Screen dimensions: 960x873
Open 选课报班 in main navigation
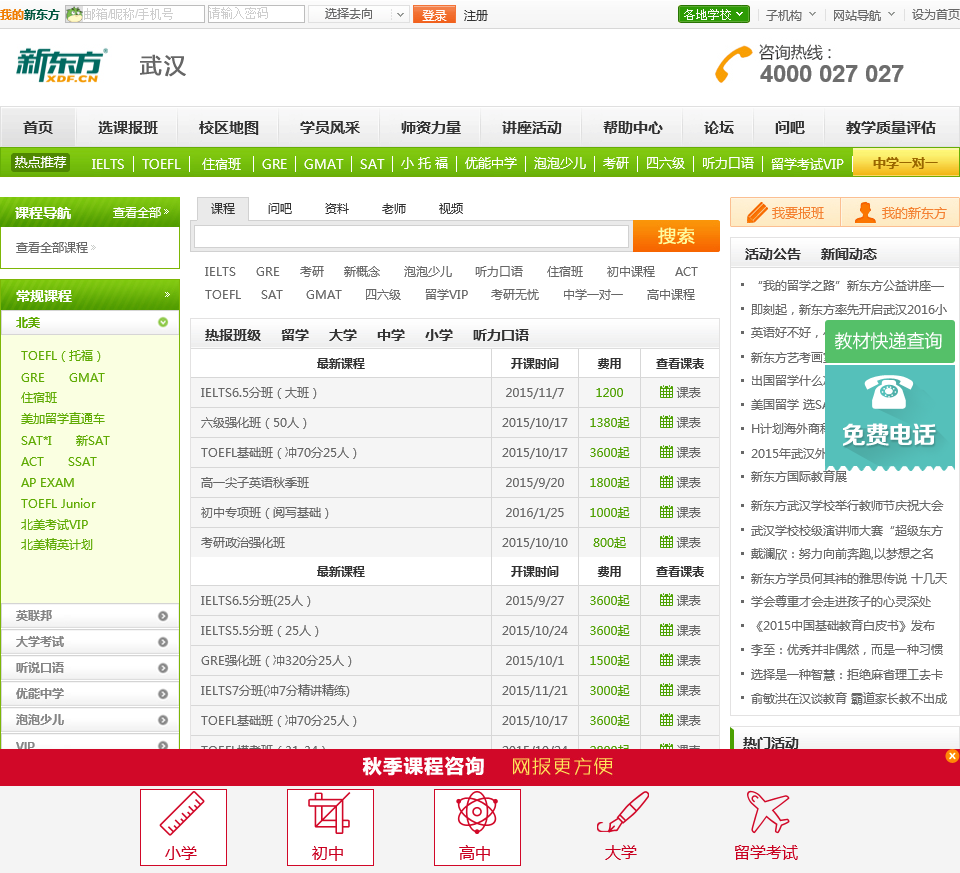[x=127, y=127]
